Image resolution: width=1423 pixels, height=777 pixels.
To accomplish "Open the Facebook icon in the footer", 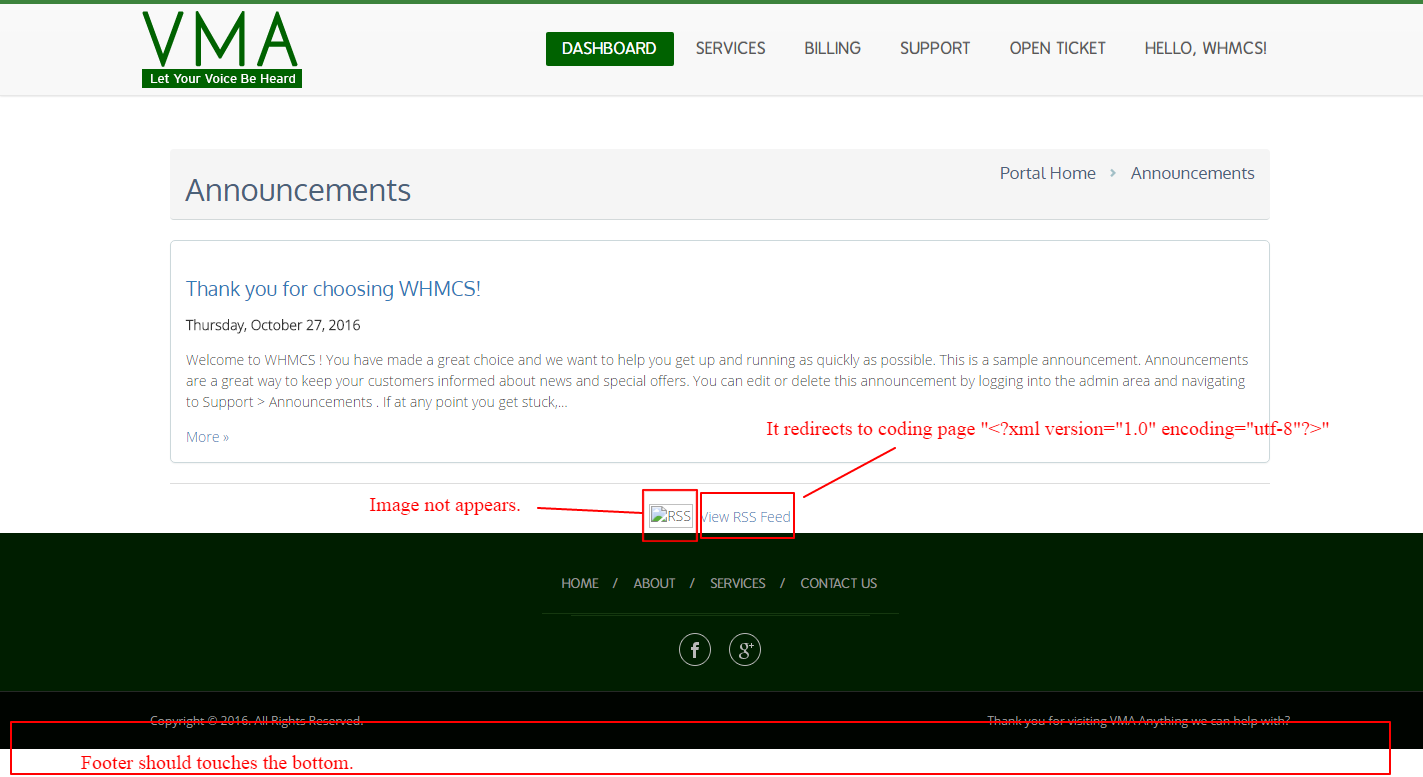I will coord(695,650).
